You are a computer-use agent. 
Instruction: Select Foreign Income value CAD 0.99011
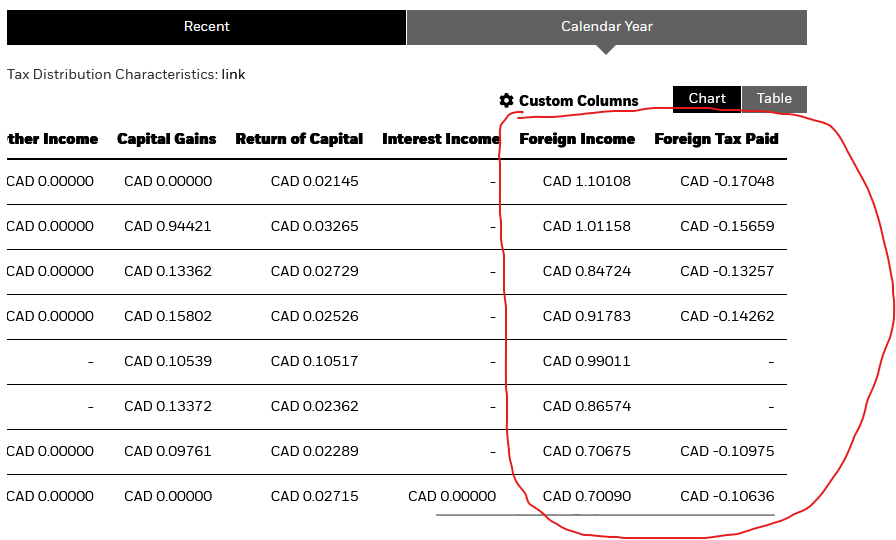[x=587, y=362]
